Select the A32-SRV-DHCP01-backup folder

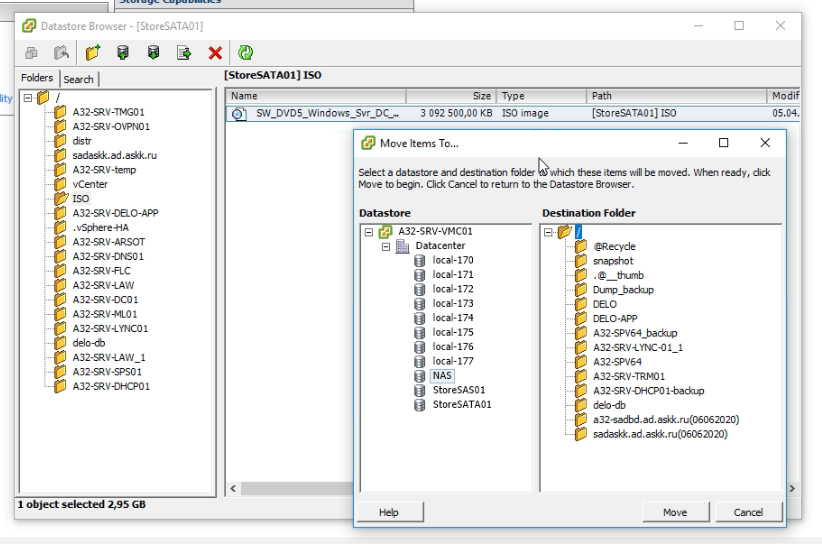click(x=648, y=391)
